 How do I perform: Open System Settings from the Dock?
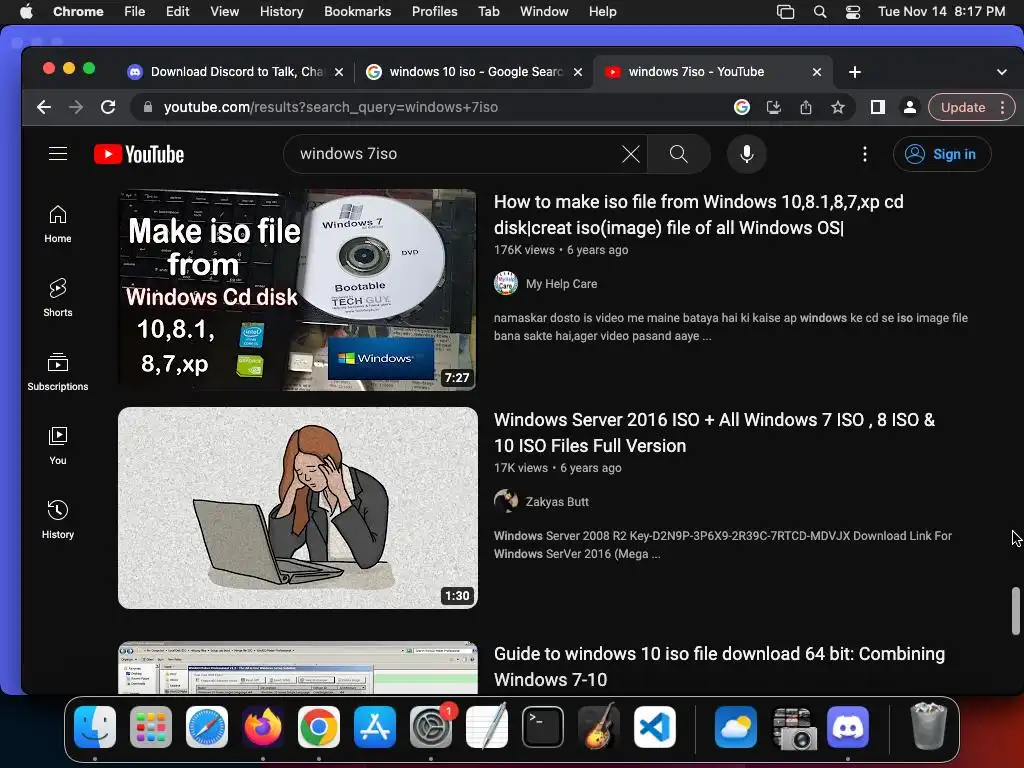(431, 727)
